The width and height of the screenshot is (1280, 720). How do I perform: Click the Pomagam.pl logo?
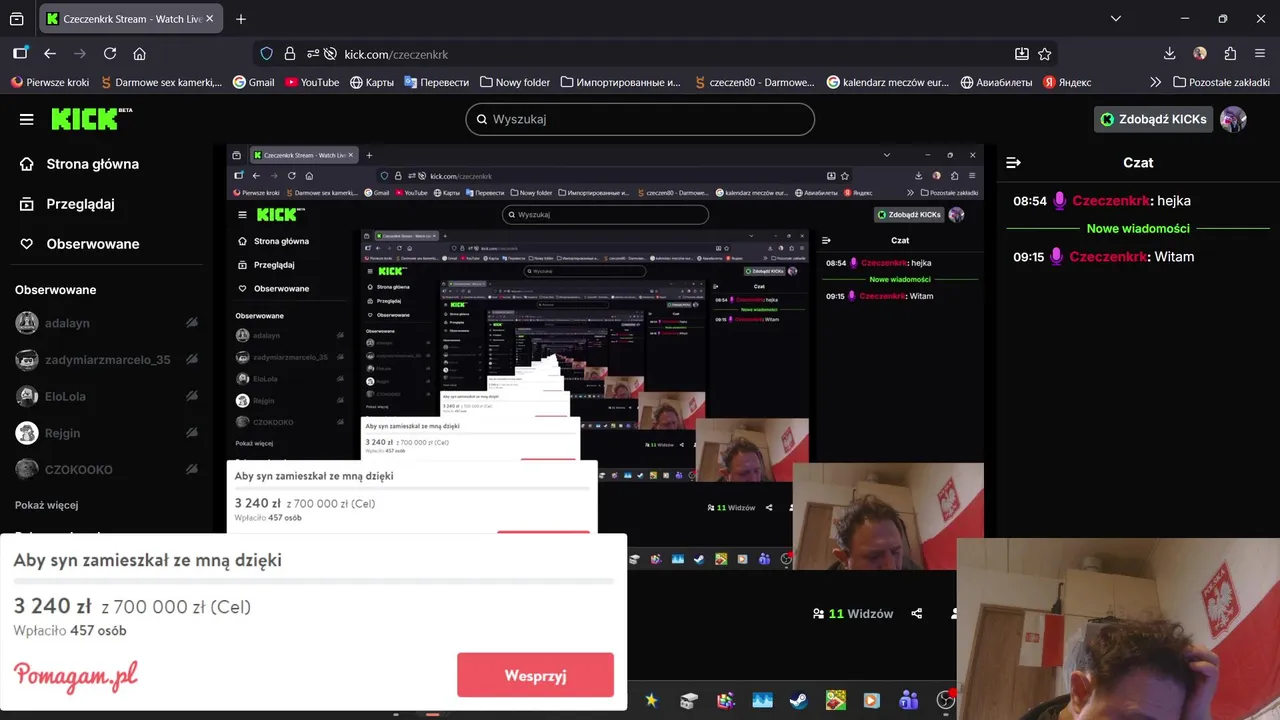coord(76,675)
